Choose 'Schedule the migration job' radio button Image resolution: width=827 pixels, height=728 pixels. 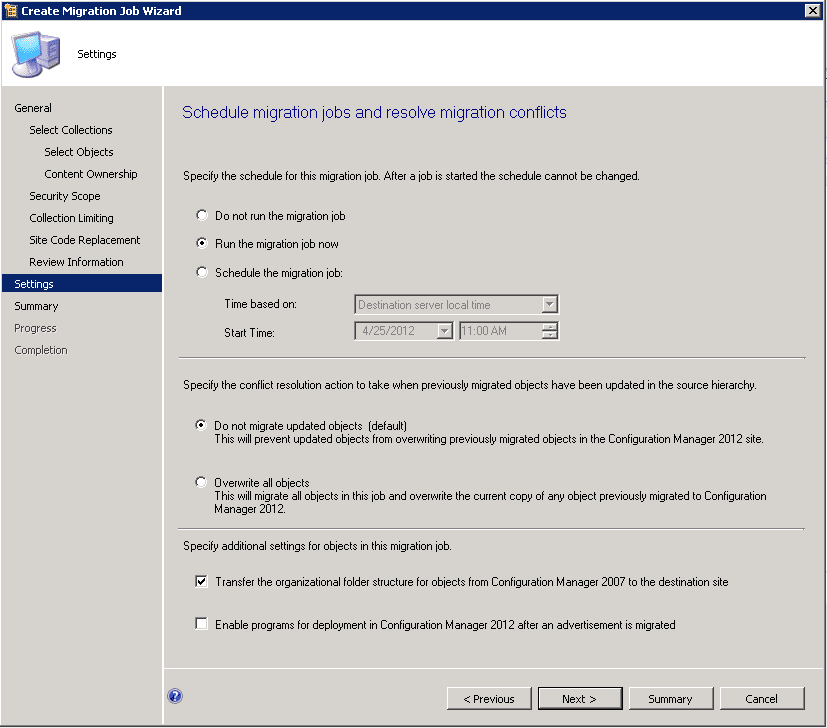[203, 272]
